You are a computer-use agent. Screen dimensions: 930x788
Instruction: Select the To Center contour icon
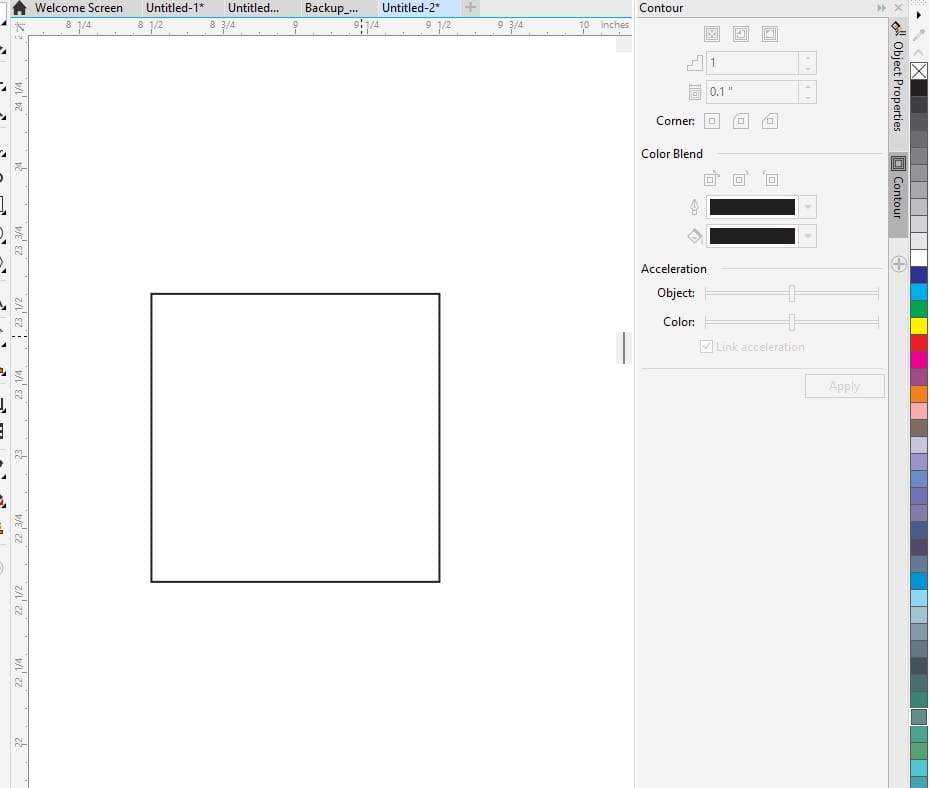coord(711,33)
